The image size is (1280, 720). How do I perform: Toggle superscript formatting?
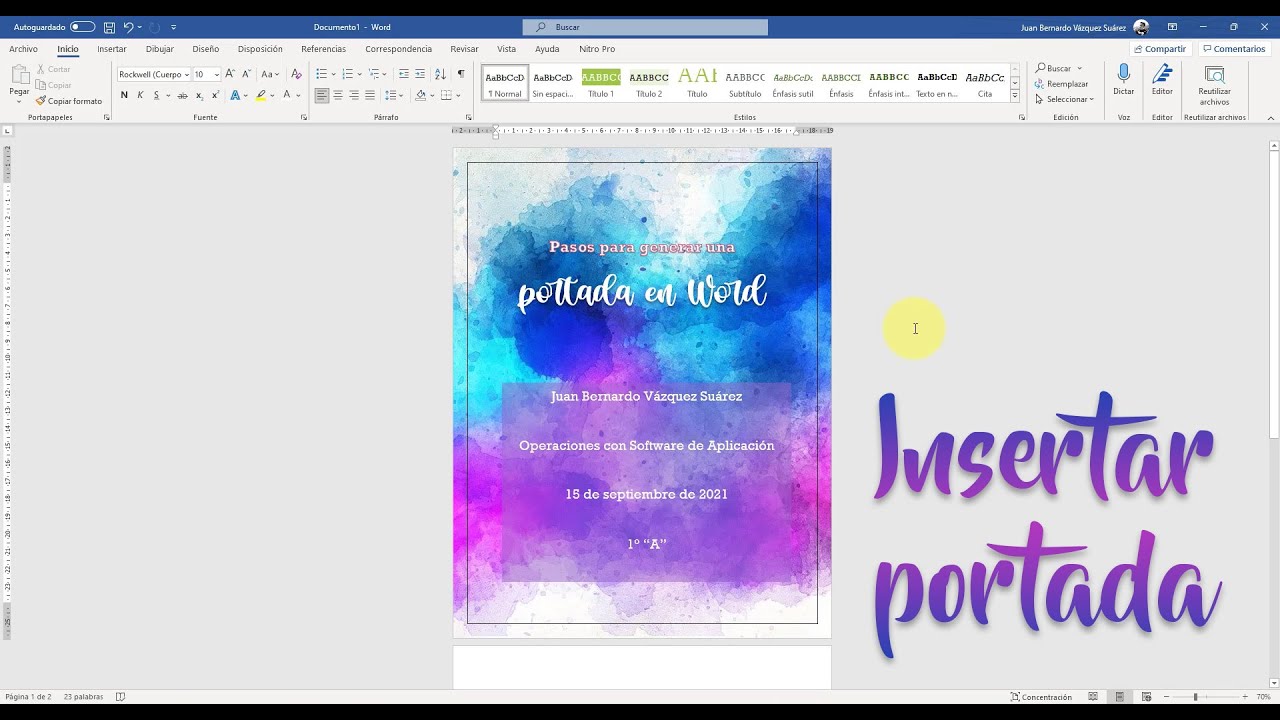pos(215,95)
